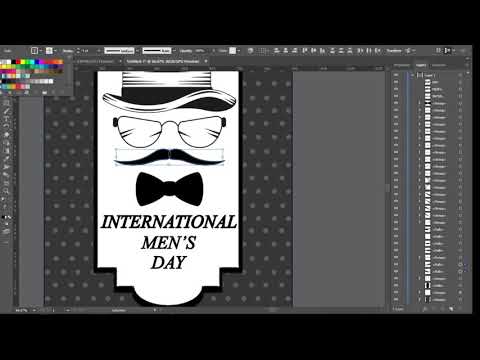This screenshot has height=360, width=480.
Task: Click the Isolate Selected Object icon
Action: coord(409,51)
